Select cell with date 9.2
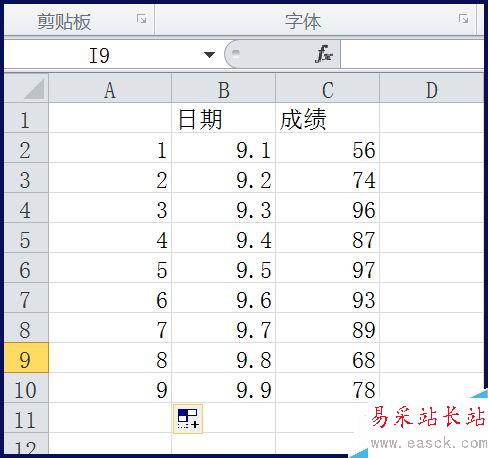Screen dimensions: 488x458 click(x=224, y=178)
